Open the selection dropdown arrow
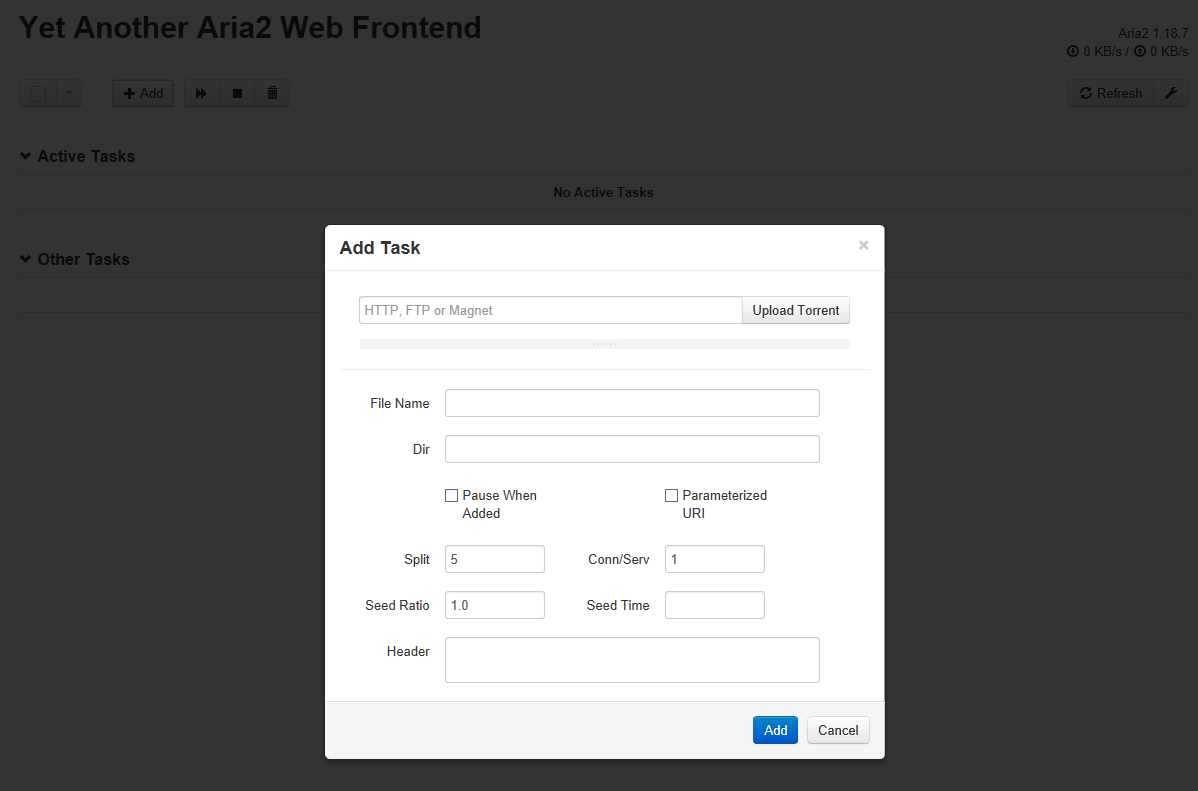1198x791 pixels. (x=66, y=92)
